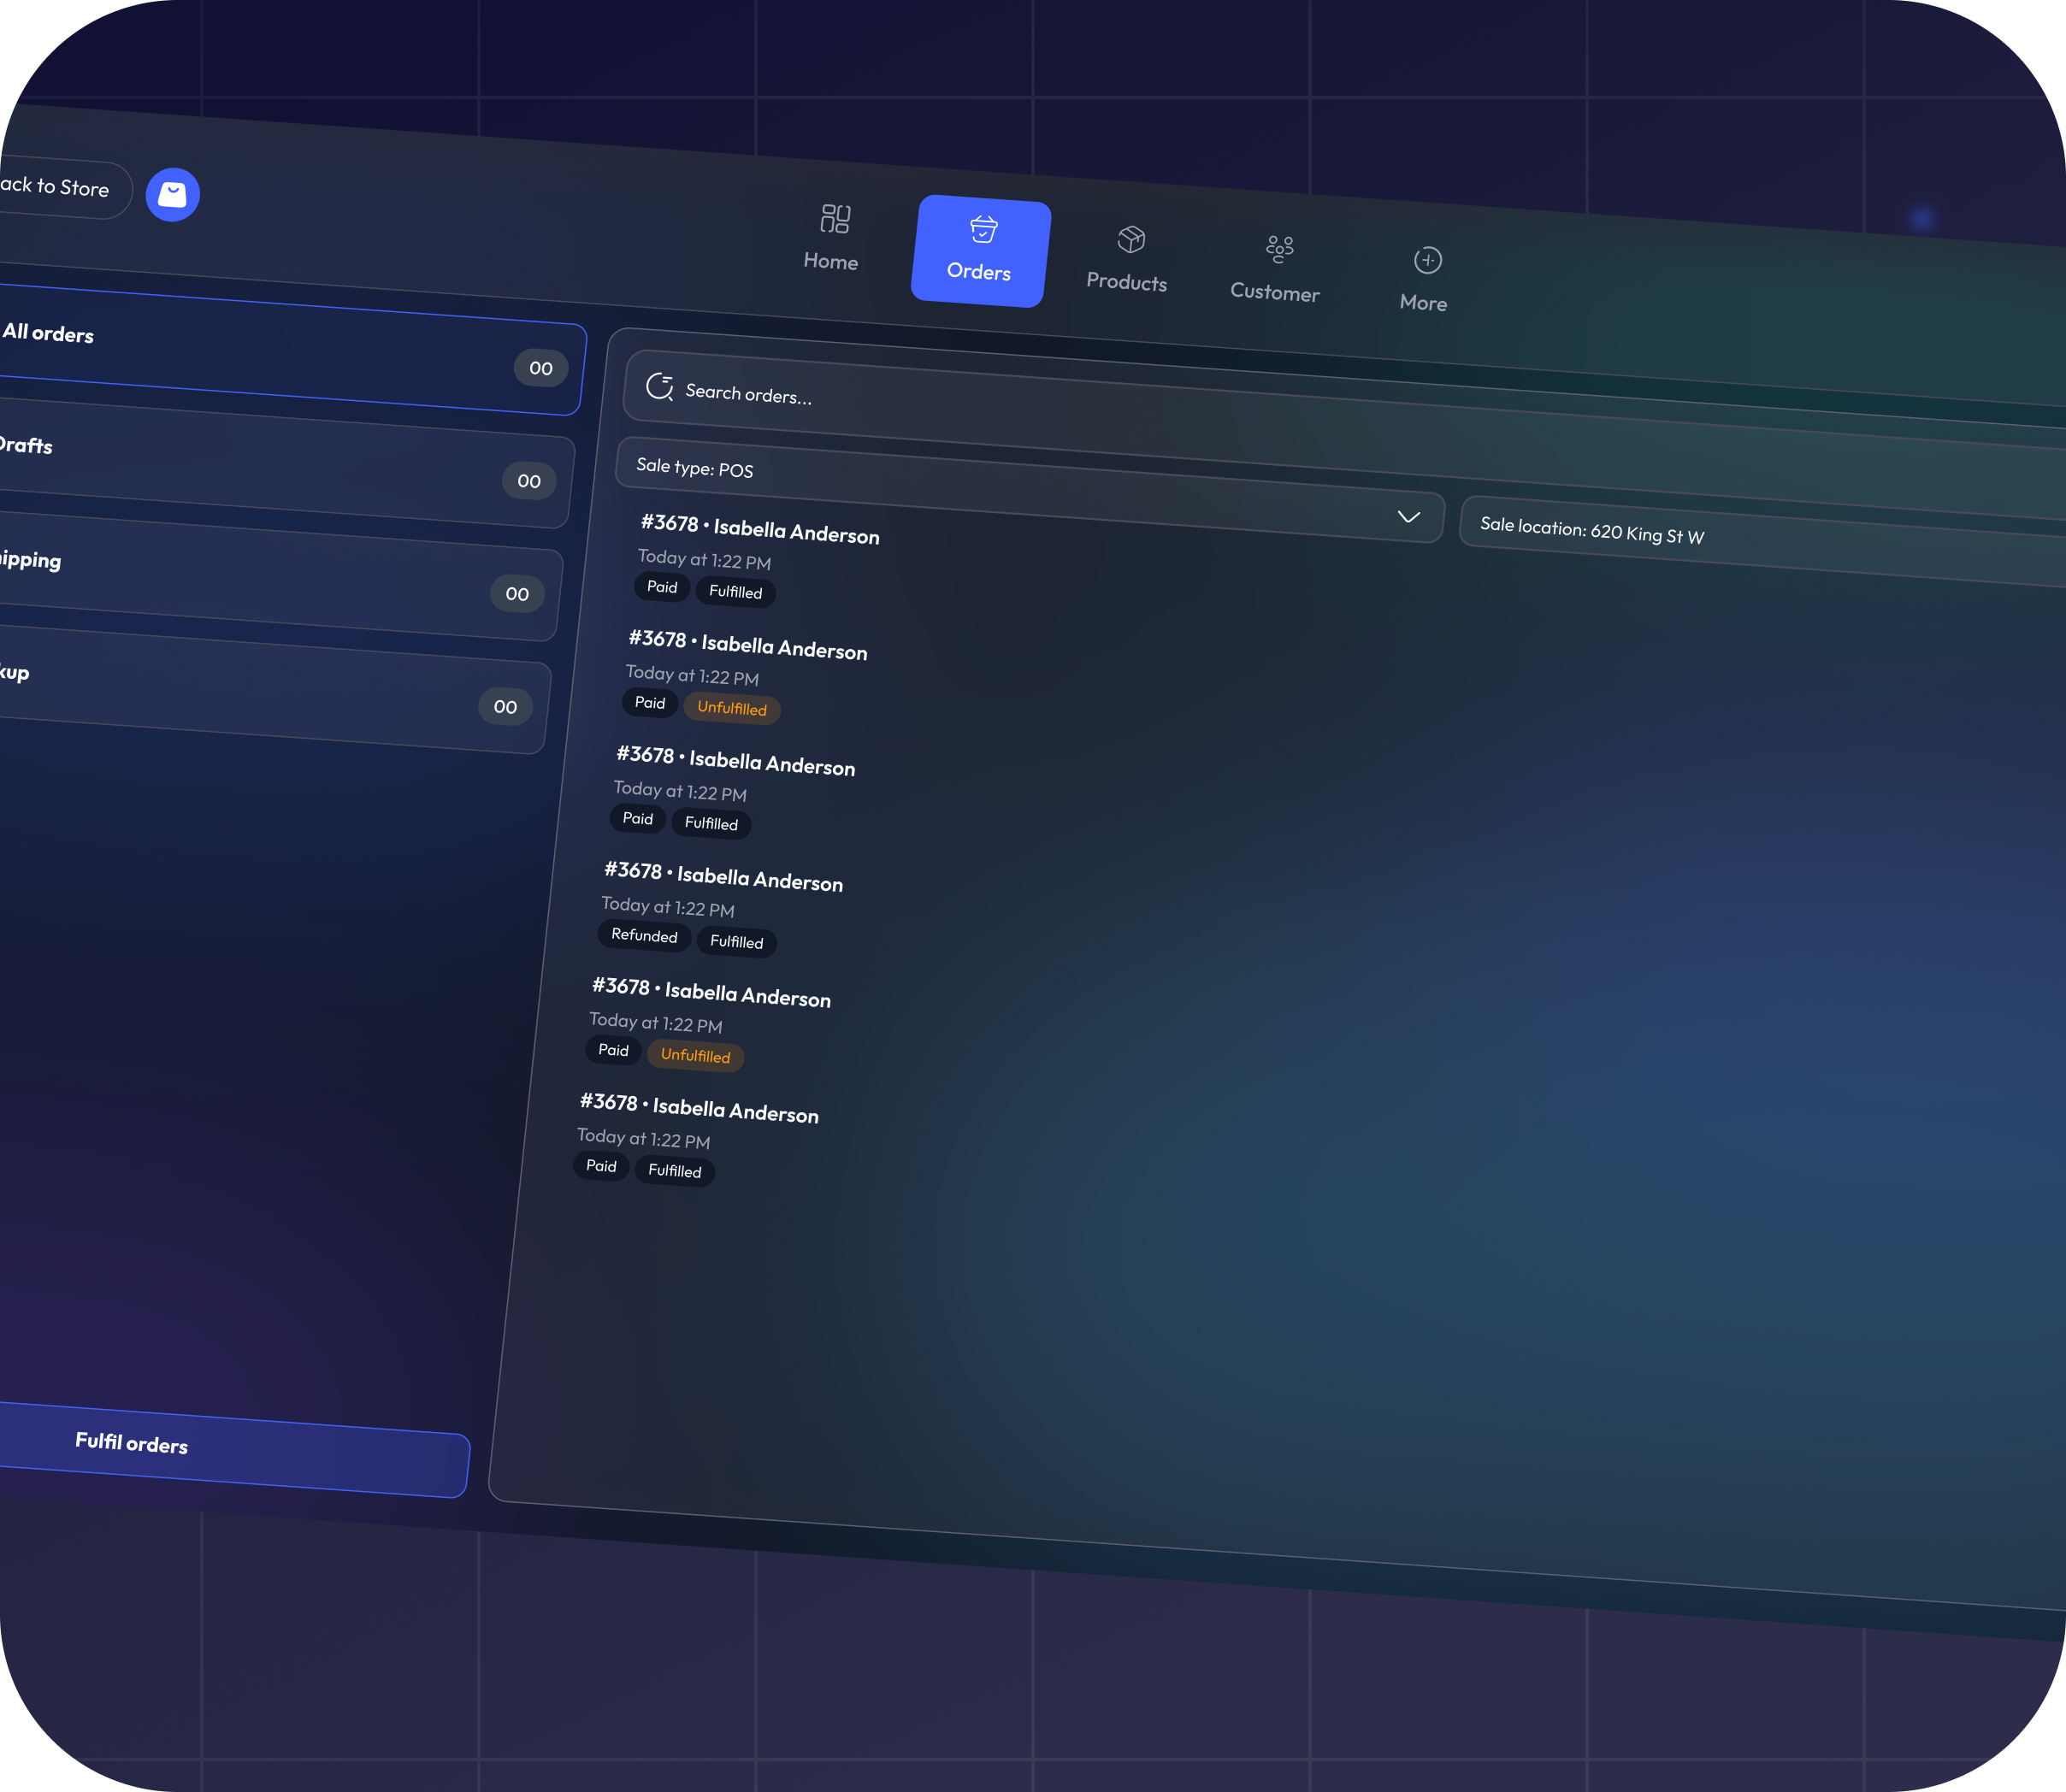Click the shopping bag store icon

click(x=172, y=194)
